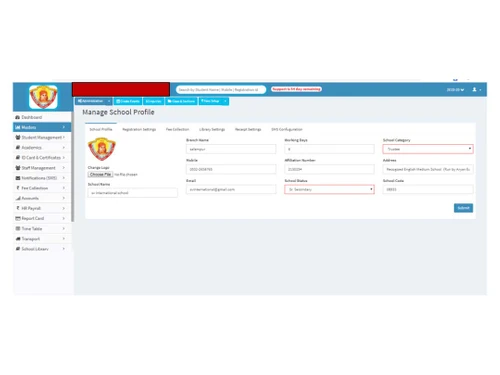The width and height of the screenshot is (500, 375).
Task: Open the Staff Management sidebar icon
Action: click(18, 168)
